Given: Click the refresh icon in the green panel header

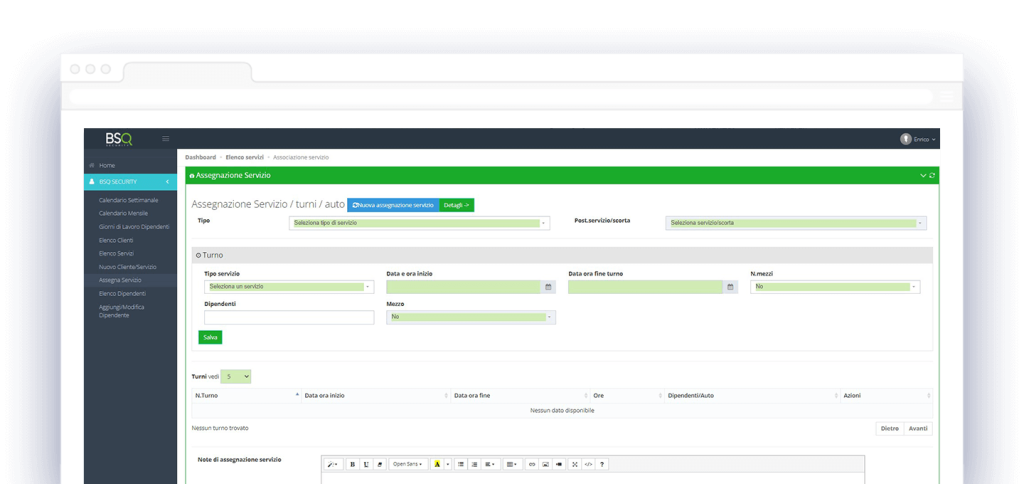Looking at the screenshot, I should point(932,175).
